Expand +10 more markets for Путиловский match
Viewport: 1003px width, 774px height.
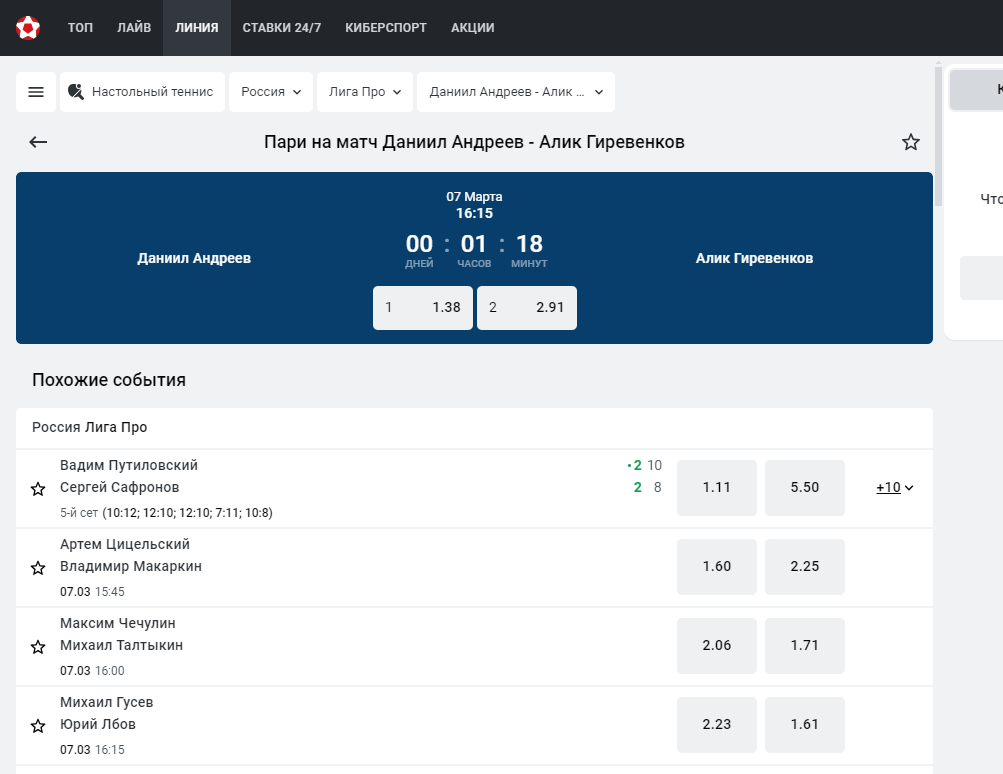pyautogui.click(x=895, y=487)
